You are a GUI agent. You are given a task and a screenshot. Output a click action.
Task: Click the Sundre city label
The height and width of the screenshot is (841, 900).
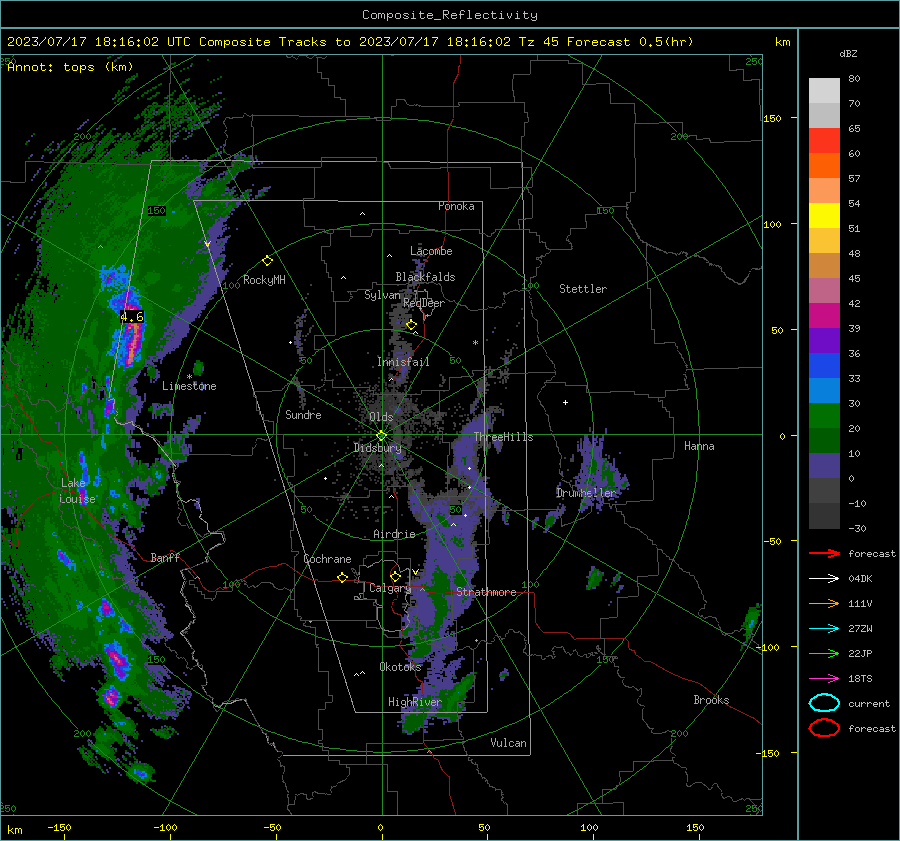303,414
